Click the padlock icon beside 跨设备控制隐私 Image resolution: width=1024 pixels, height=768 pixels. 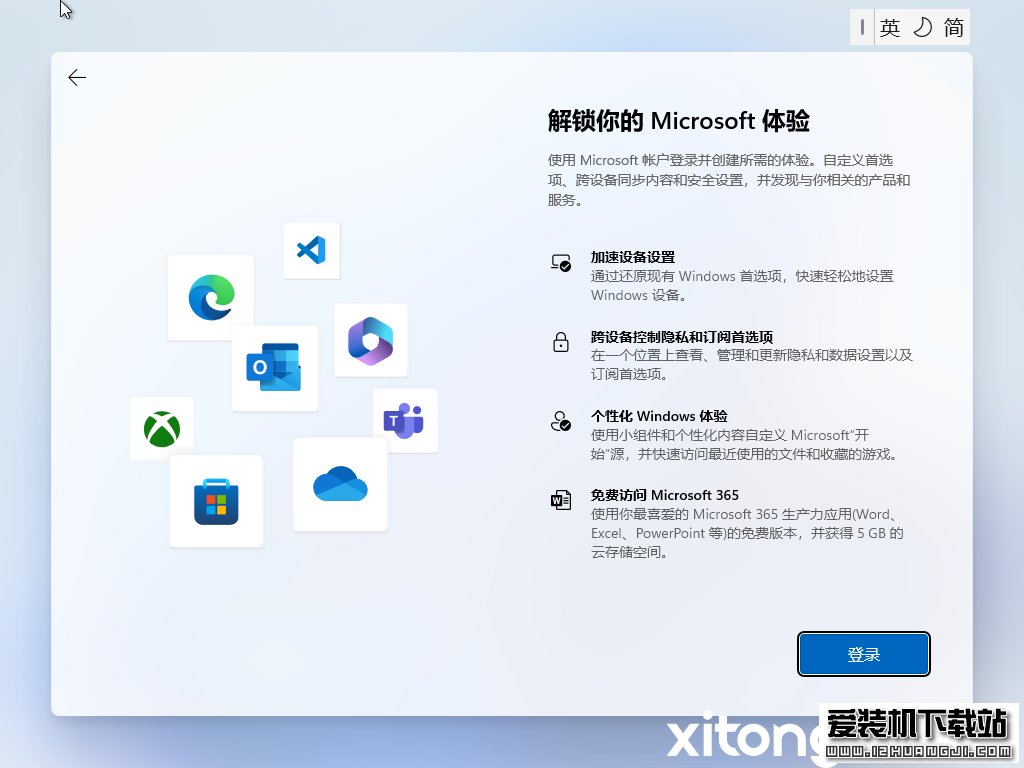[x=561, y=342]
